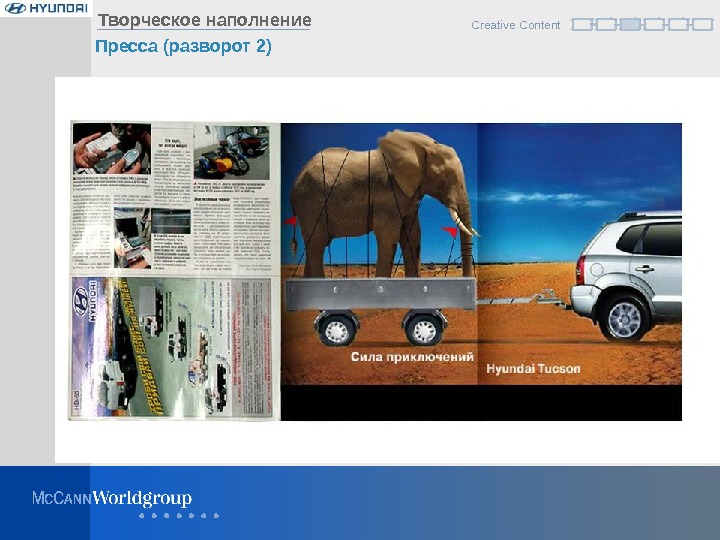Viewport: 720px width, 540px height.
Task: Click the McCann Worldgroup logo
Action: pyautogui.click(x=112, y=499)
